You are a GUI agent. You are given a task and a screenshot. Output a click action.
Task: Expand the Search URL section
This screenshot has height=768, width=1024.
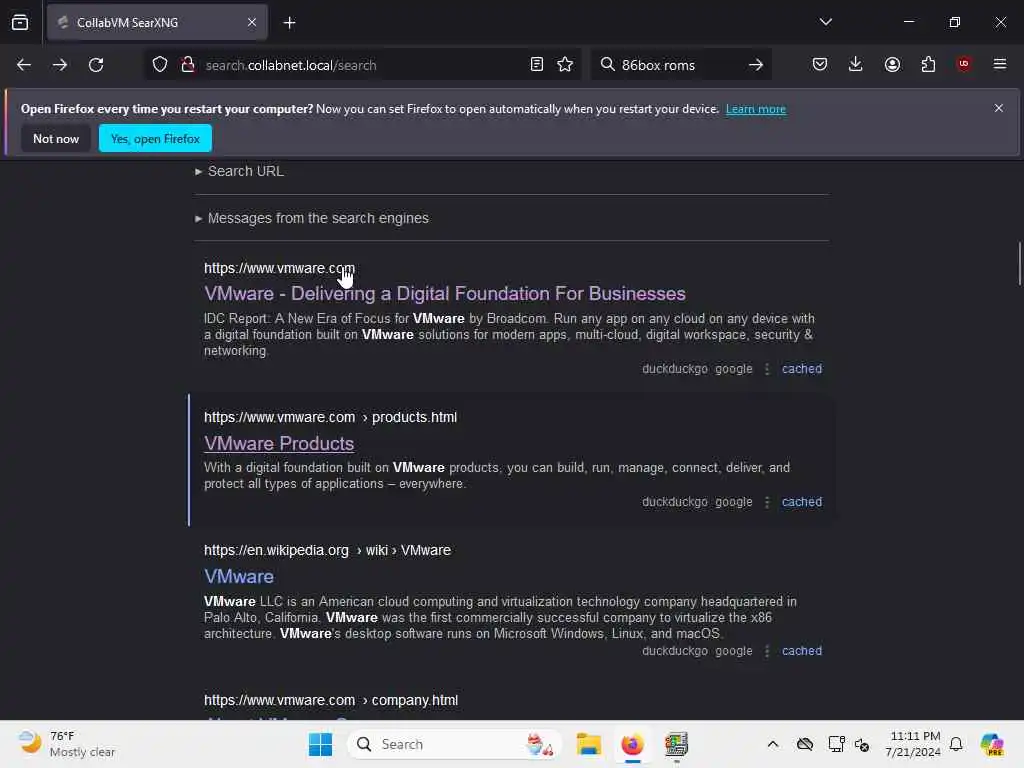(240, 171)
